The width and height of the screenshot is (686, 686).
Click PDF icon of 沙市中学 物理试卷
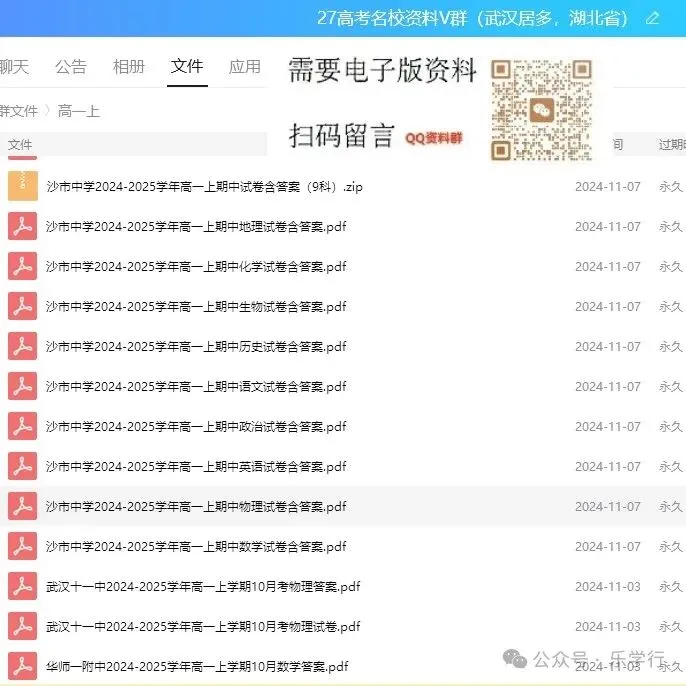tap(22, 506)
